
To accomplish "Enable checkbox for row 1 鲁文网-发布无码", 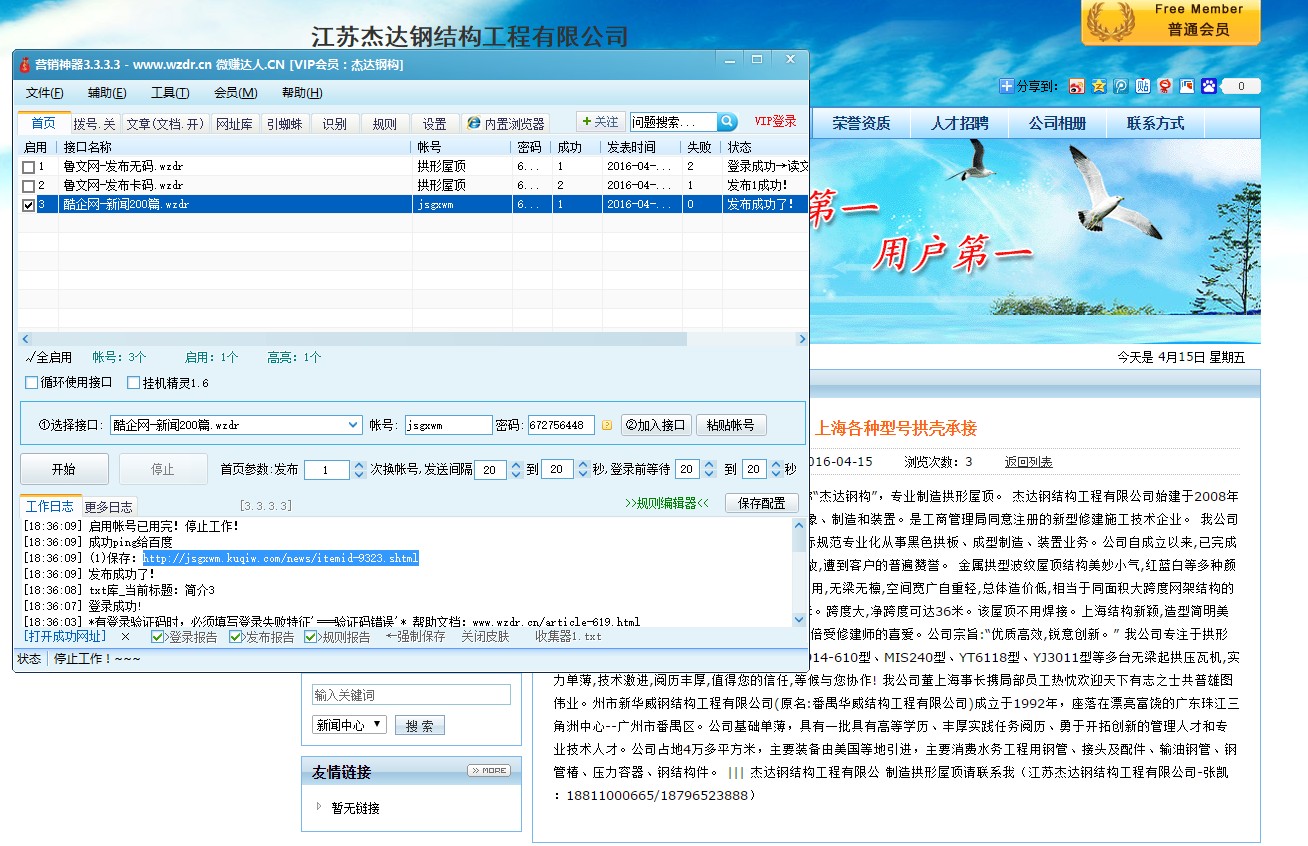I will [x=28, y=167].
